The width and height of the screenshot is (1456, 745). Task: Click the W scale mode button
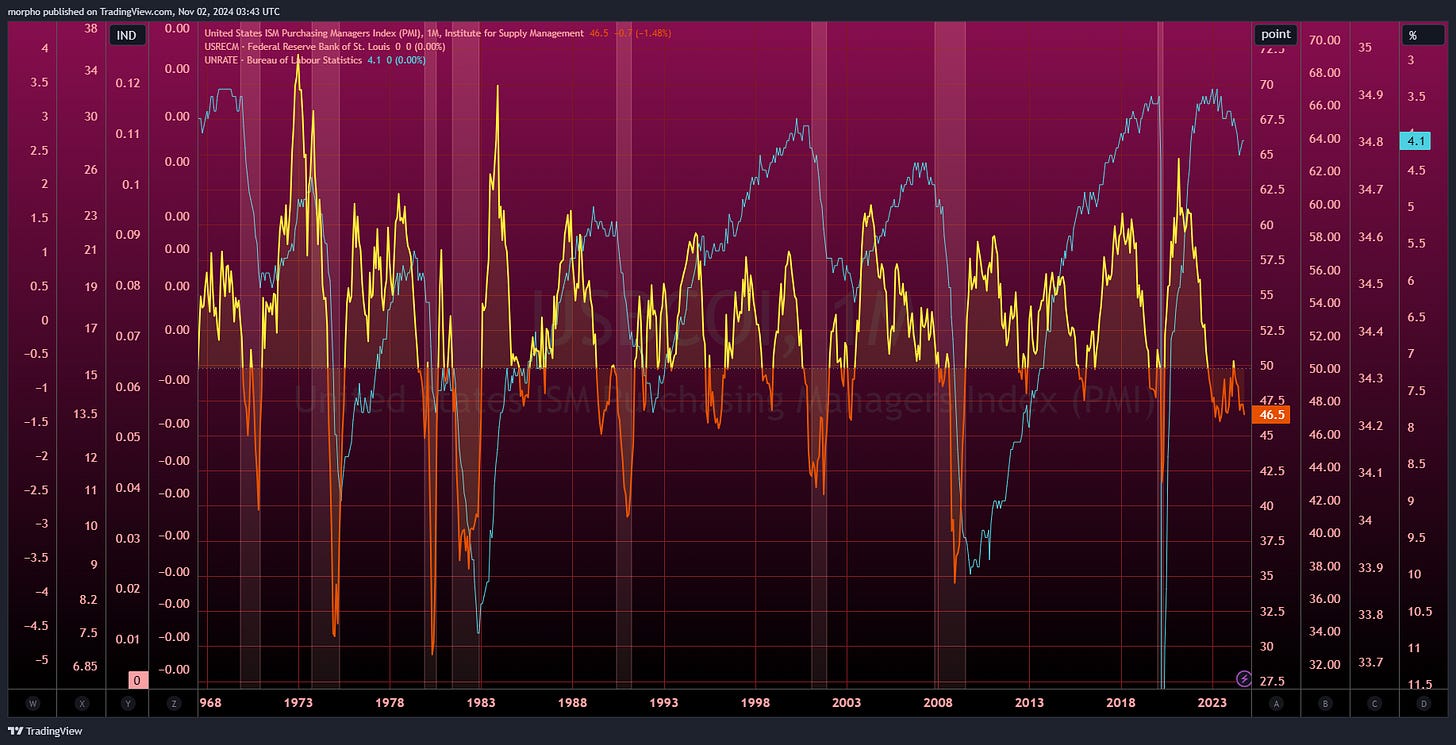(33, 704)
